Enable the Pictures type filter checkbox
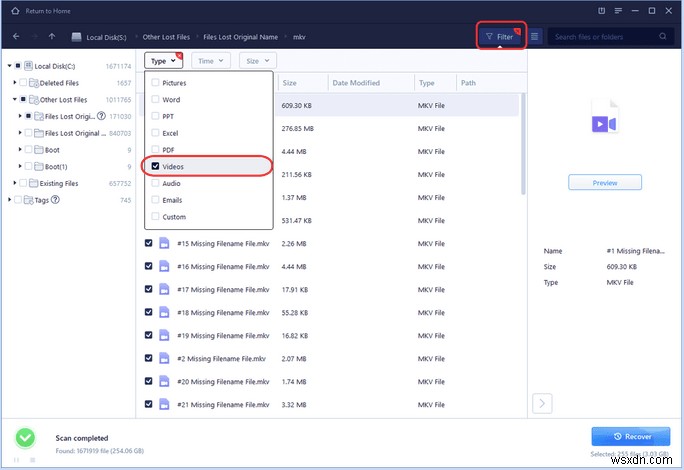Viewport: 684px width, 470px height. pyautogui.click(x=155, y=83)
